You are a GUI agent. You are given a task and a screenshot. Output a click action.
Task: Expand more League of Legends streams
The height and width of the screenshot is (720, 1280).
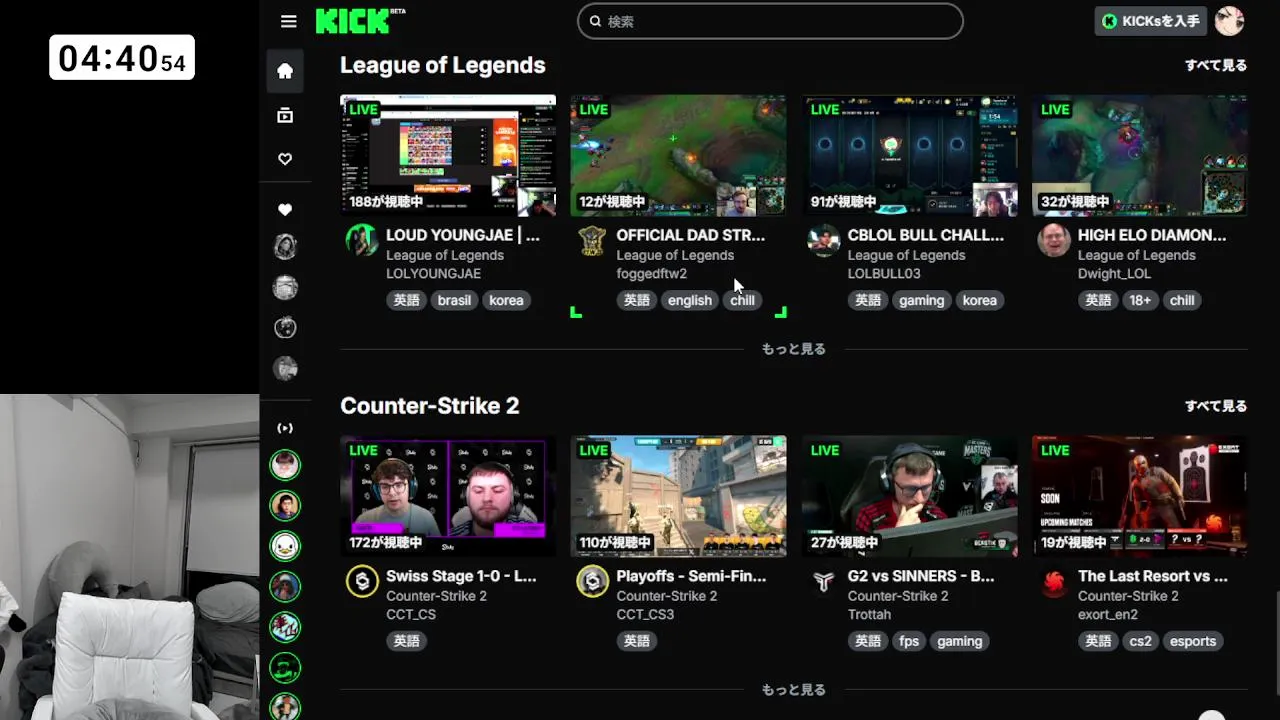click(794, 349)
